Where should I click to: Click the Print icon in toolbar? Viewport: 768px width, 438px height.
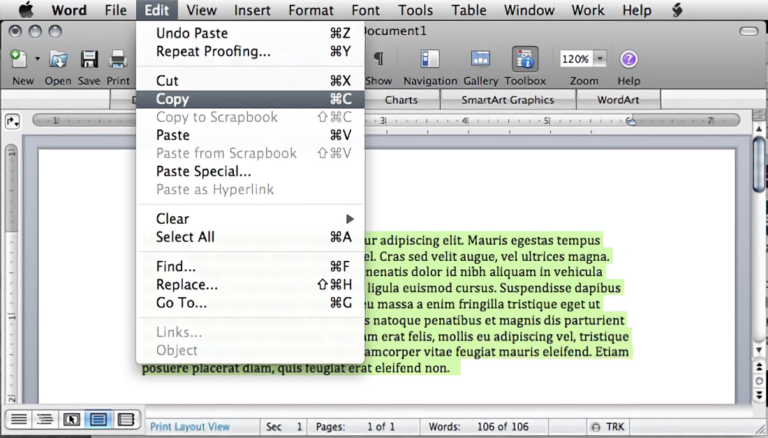(118, 59)
